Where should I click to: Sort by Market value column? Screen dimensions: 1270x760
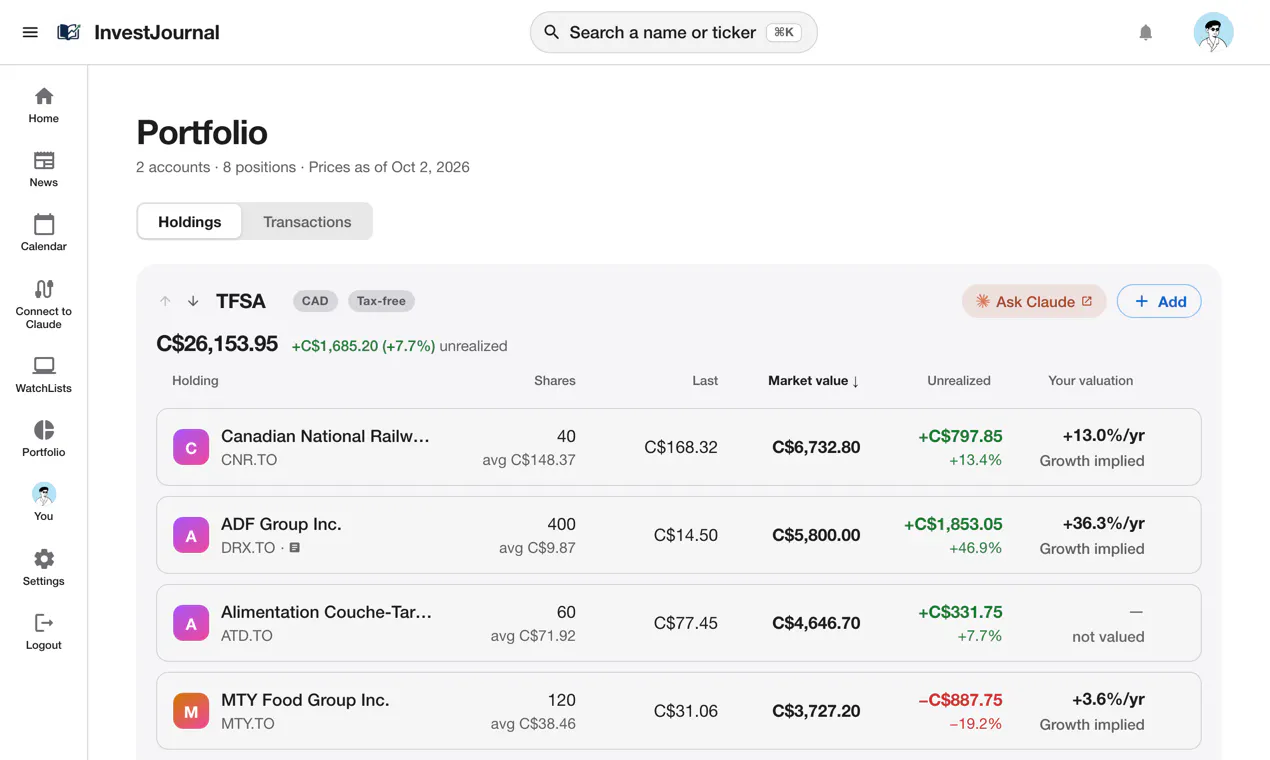coord(813,381)
